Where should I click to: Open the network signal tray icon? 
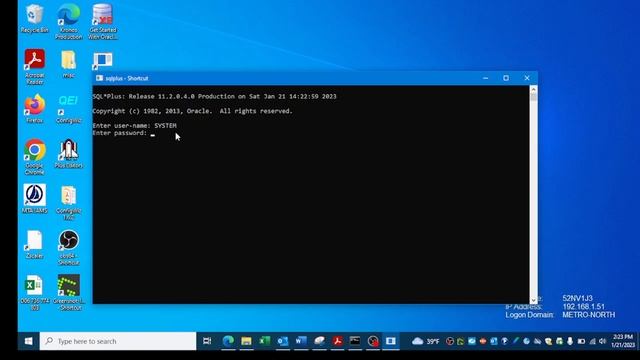(592, 341)
